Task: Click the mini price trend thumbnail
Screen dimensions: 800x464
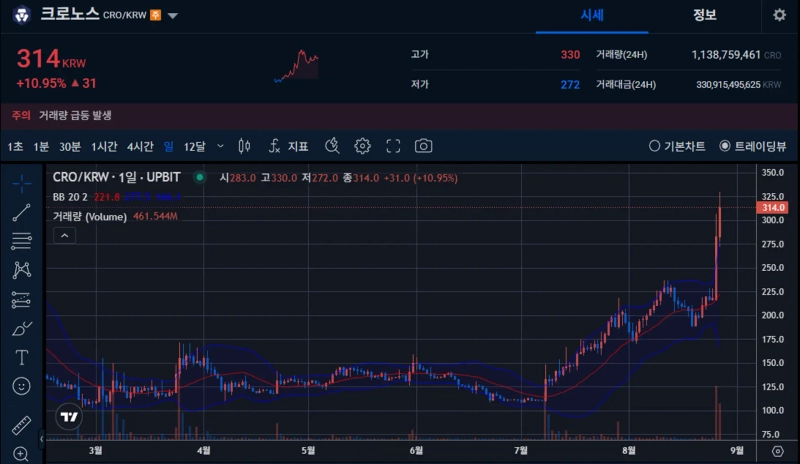Action: tap(296, 67)
